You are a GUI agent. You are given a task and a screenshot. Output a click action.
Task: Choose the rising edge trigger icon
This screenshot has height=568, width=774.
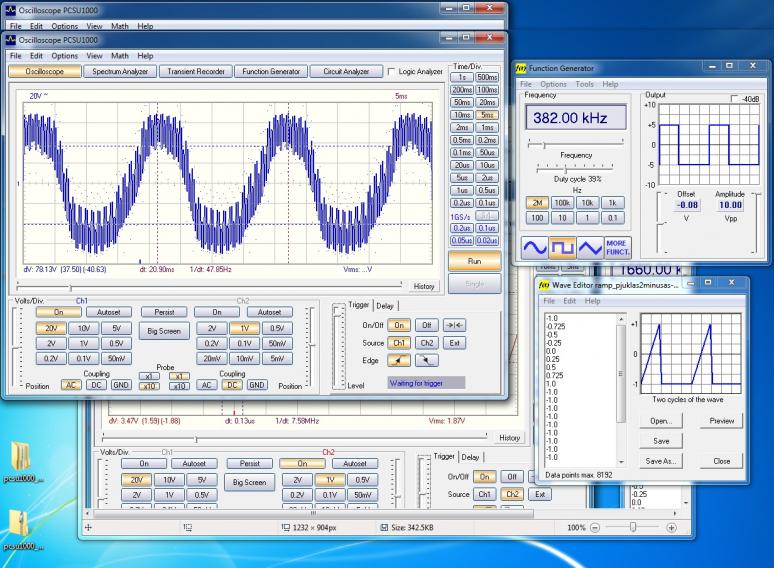pyautogui.click(x=399, y=360)
